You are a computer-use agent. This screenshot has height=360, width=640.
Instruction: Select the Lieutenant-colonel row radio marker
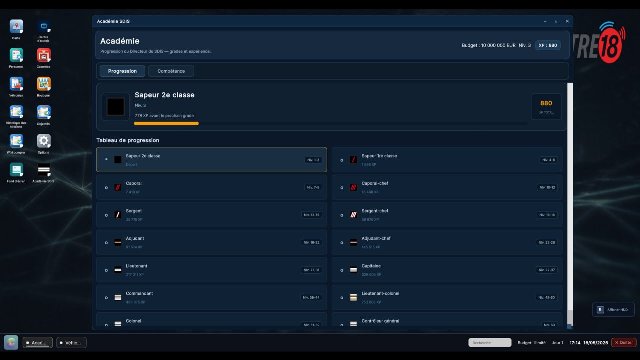(x=342, y=298)
